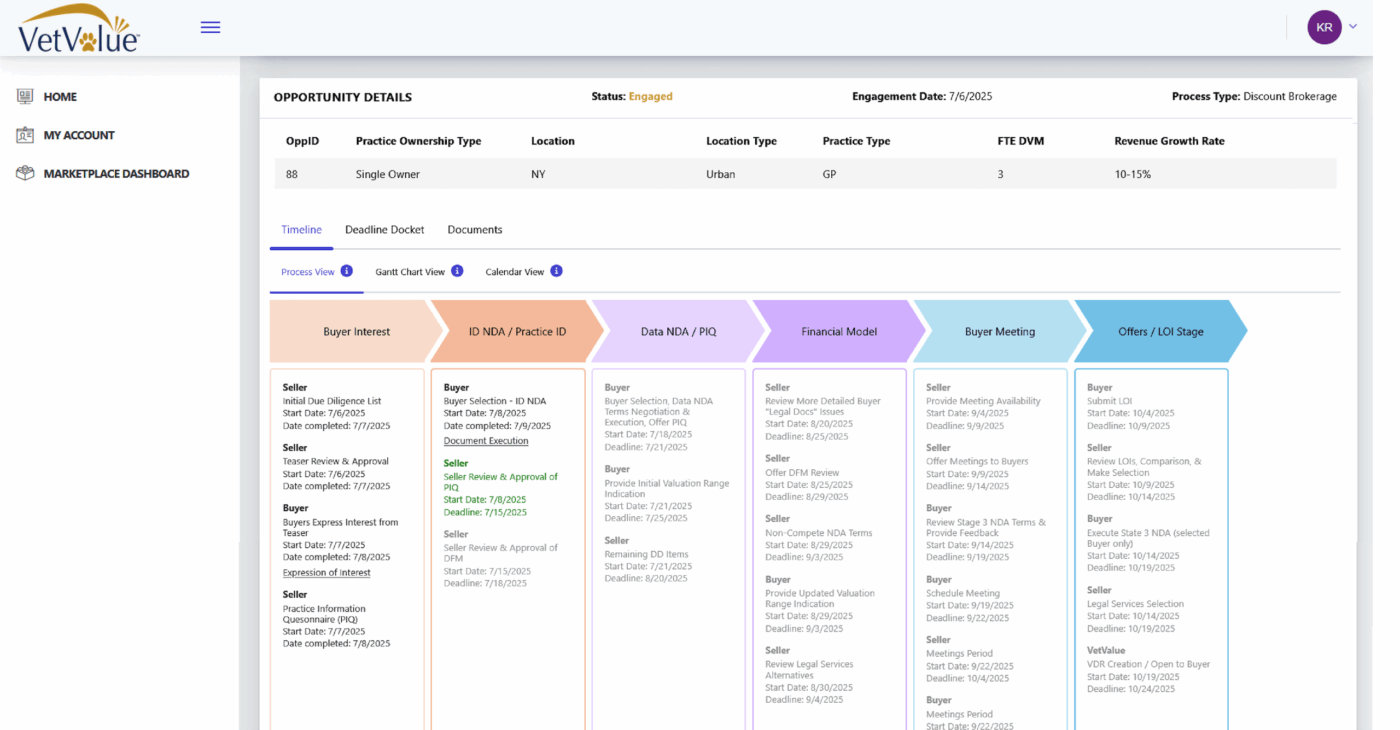Screen dimensions: 1400x730
Task: Open the Document Execution link
Action: pyautogui.click(x=486, y=441)
